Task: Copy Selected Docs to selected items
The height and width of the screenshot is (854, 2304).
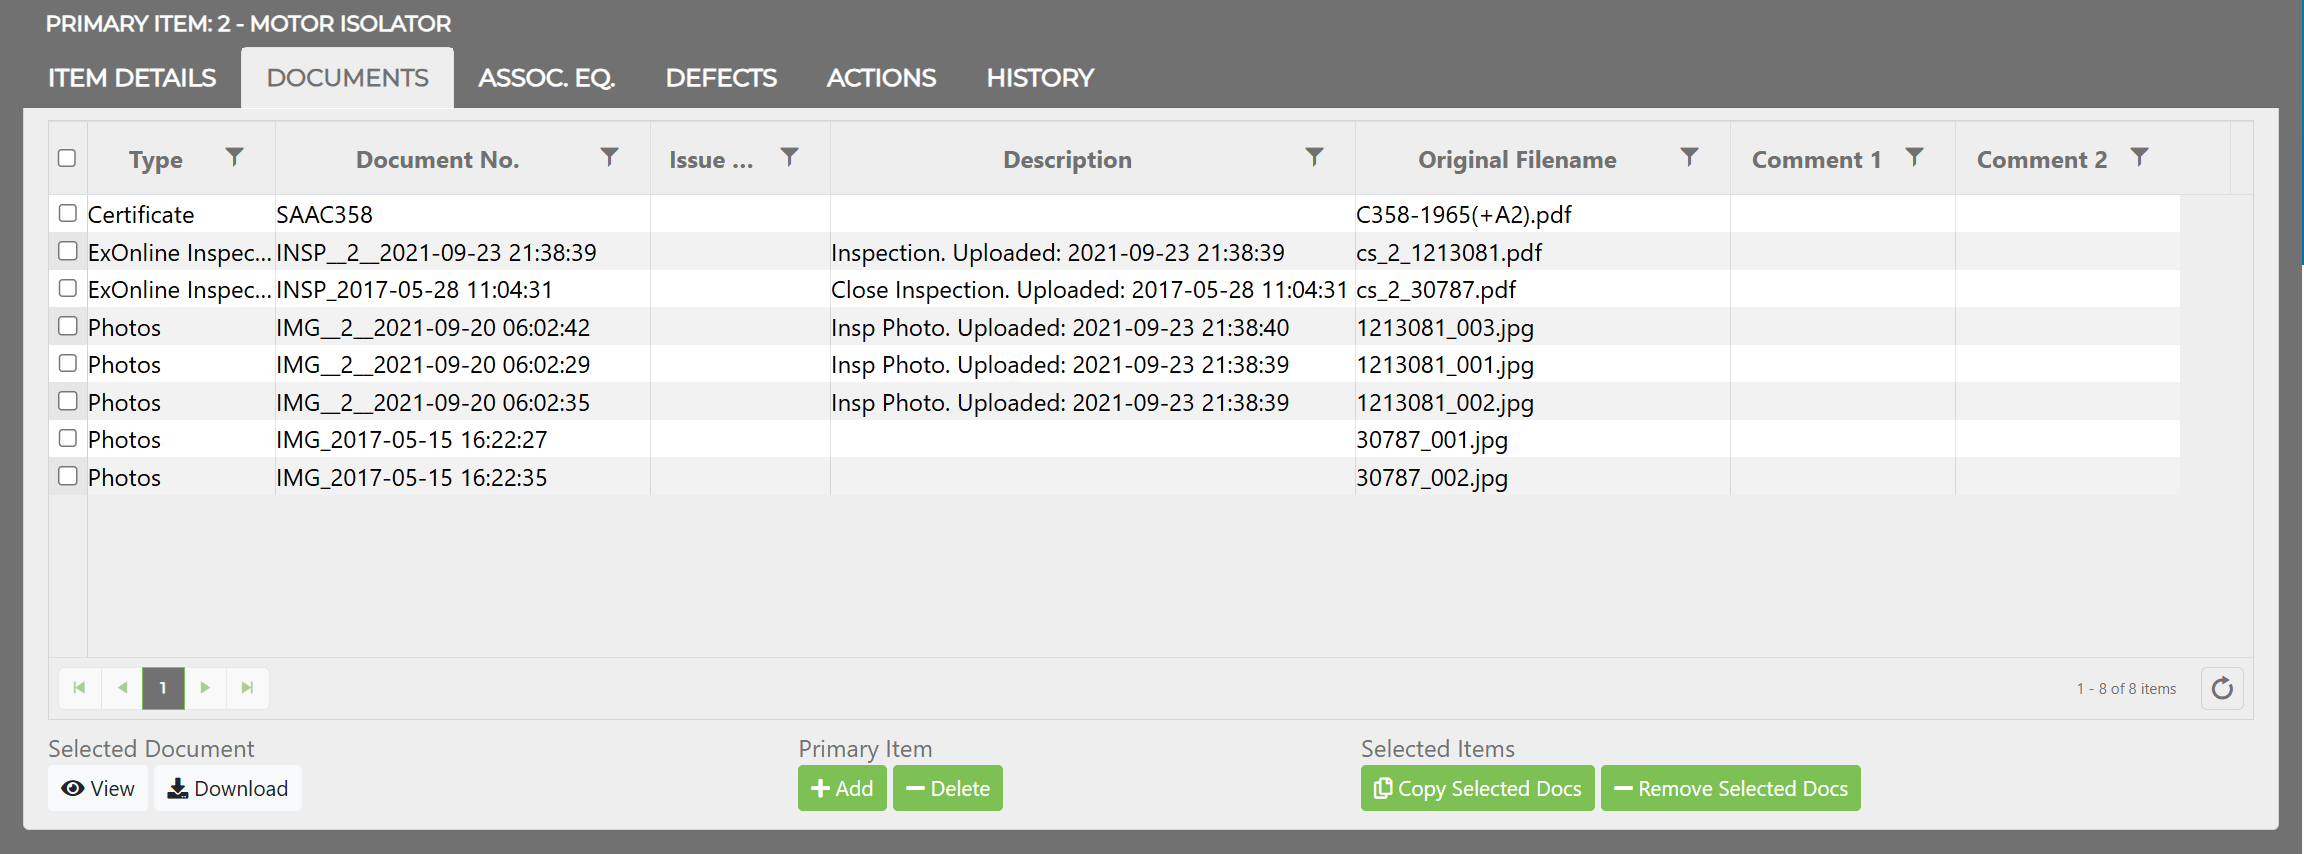Action: [x=1478, y=788]
